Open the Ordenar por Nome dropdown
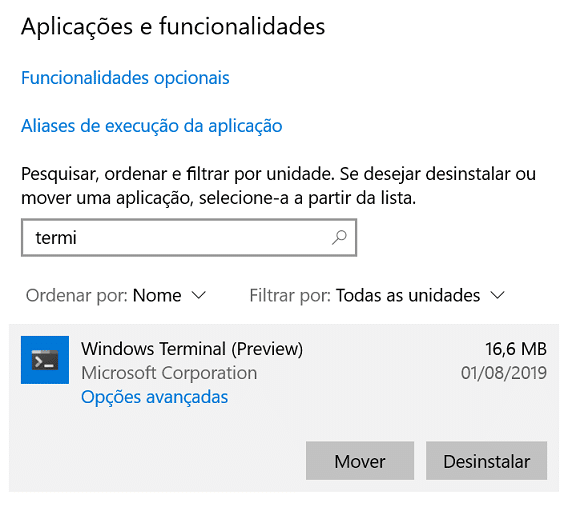The image size is (572, 507). [x=116, y=295]
